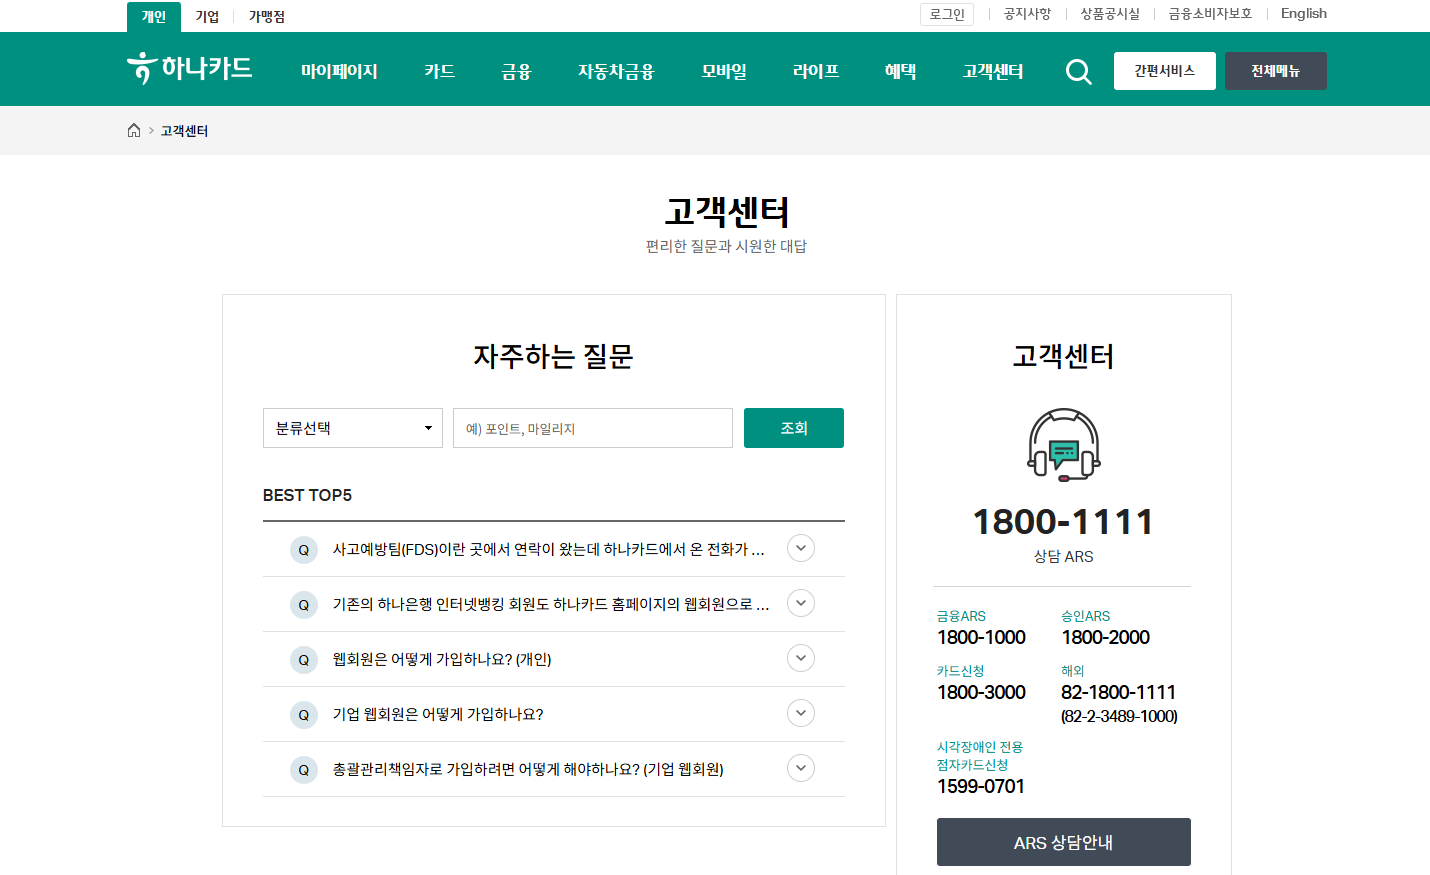Click the 조회 search button
Image resolution: width=1430 pixels, height=875 pixels.
tap(794, 428)
